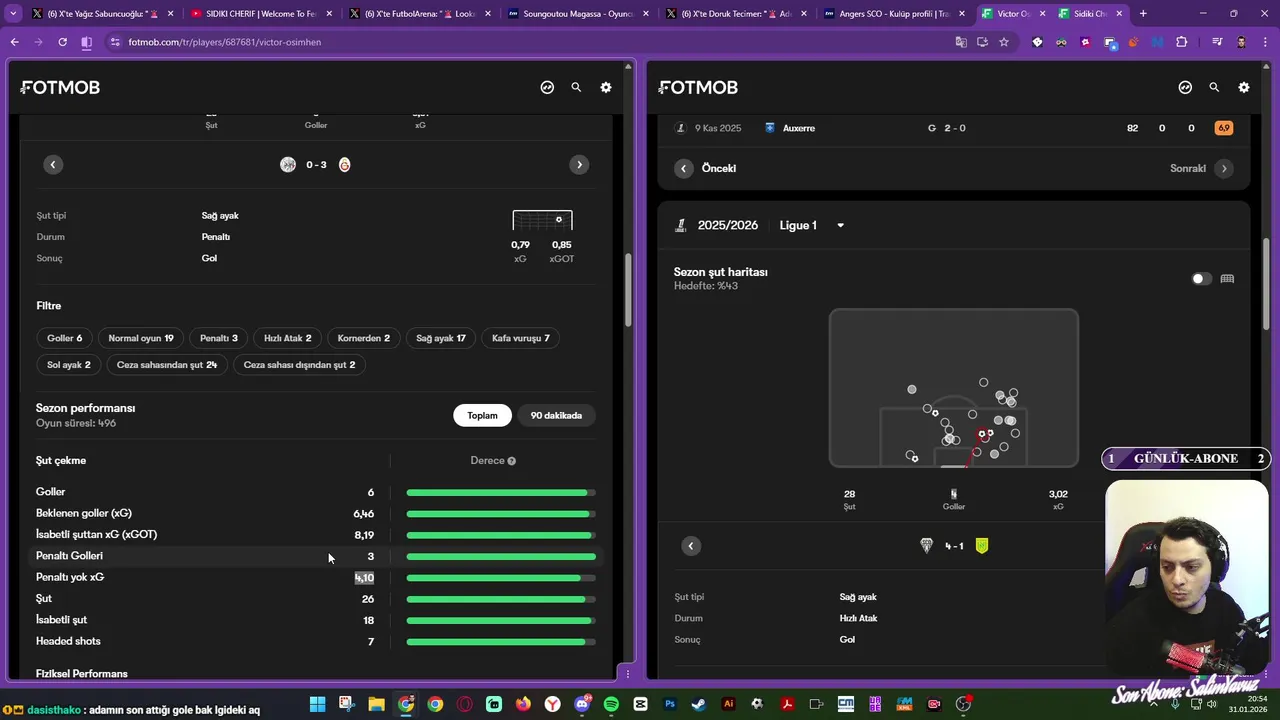Toggle Kornerden 2 filter chip
Viewport: 1280px width, 720px height.
click(x=364, y=338)
